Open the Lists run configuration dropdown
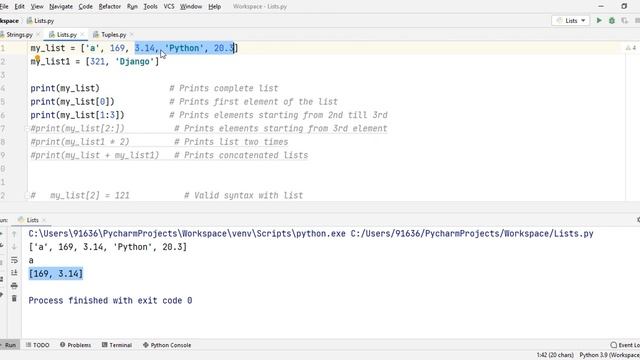This screenshot has height=360, width=640. (x=571, y=20)
